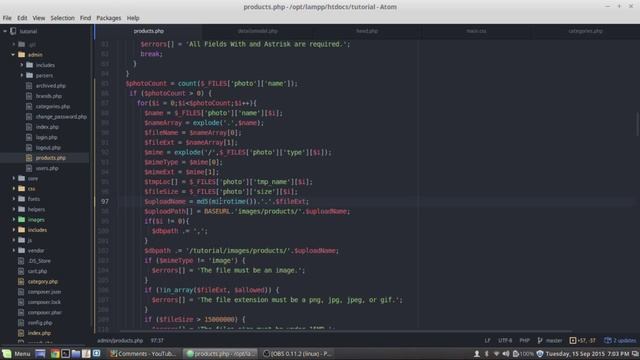Open .DS_Store file in tree
The height and width of the screenshot is (360, 640).
39,261
